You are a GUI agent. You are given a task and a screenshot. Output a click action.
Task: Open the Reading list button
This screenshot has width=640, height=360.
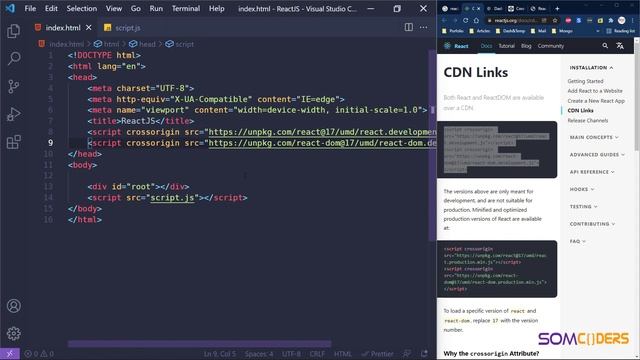pos(620,31)
